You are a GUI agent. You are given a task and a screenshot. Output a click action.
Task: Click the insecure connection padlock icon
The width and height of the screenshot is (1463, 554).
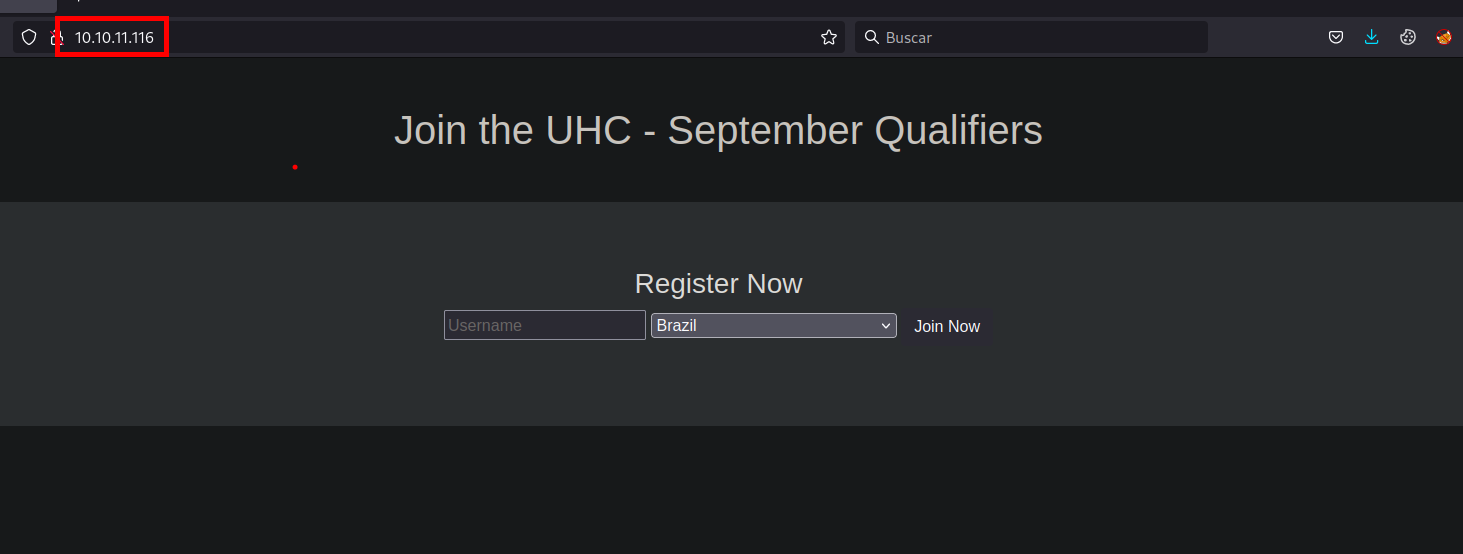pos(57,38)
